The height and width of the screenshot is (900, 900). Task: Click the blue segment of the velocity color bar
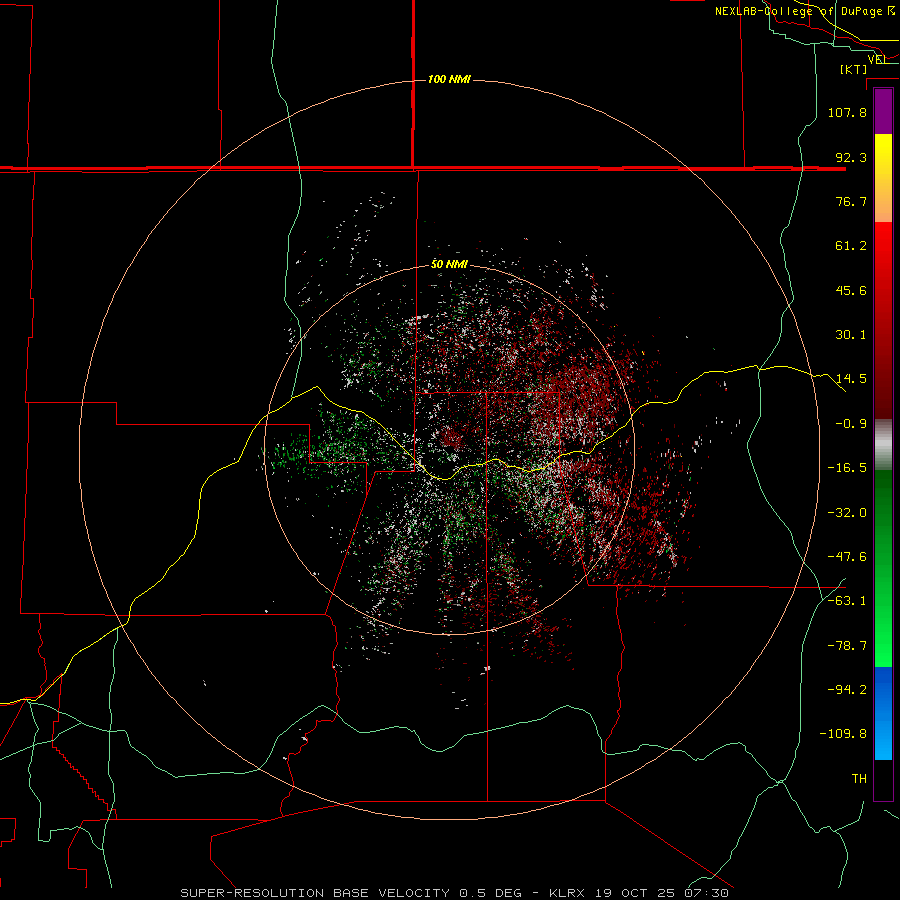pos(883,713)
